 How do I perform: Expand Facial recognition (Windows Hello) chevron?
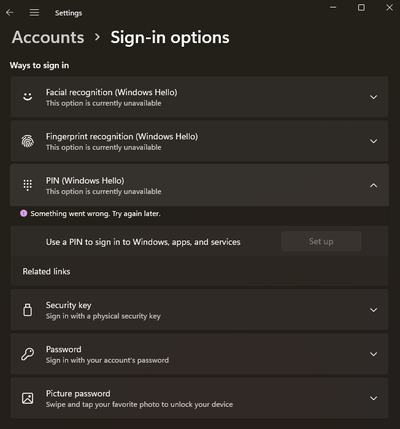[374, 97]
